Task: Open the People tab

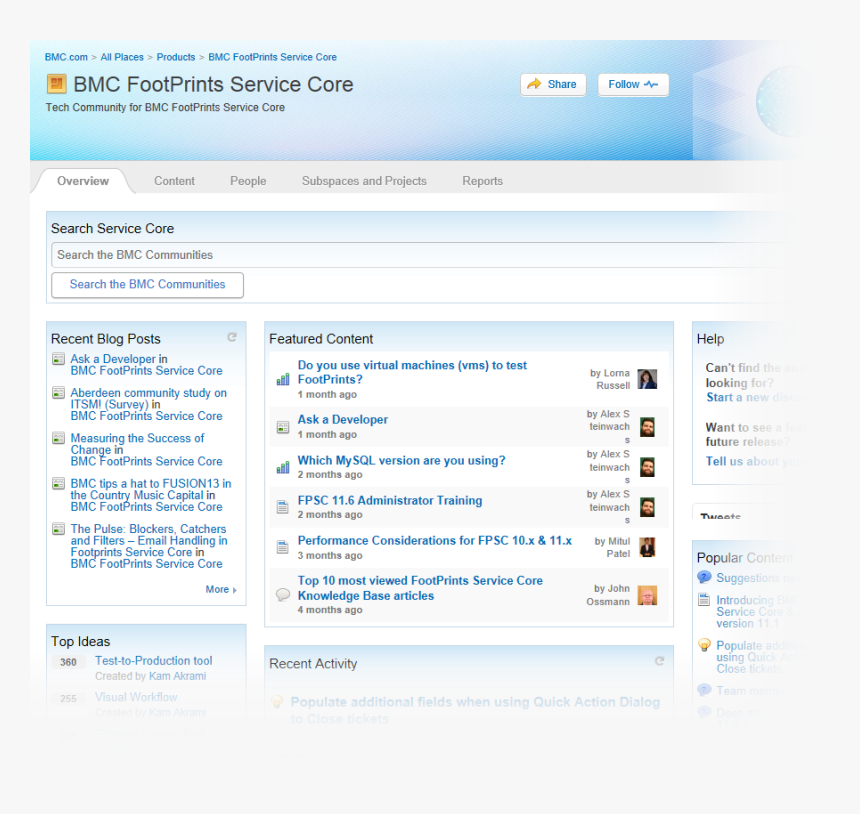Action: (248, 181)
